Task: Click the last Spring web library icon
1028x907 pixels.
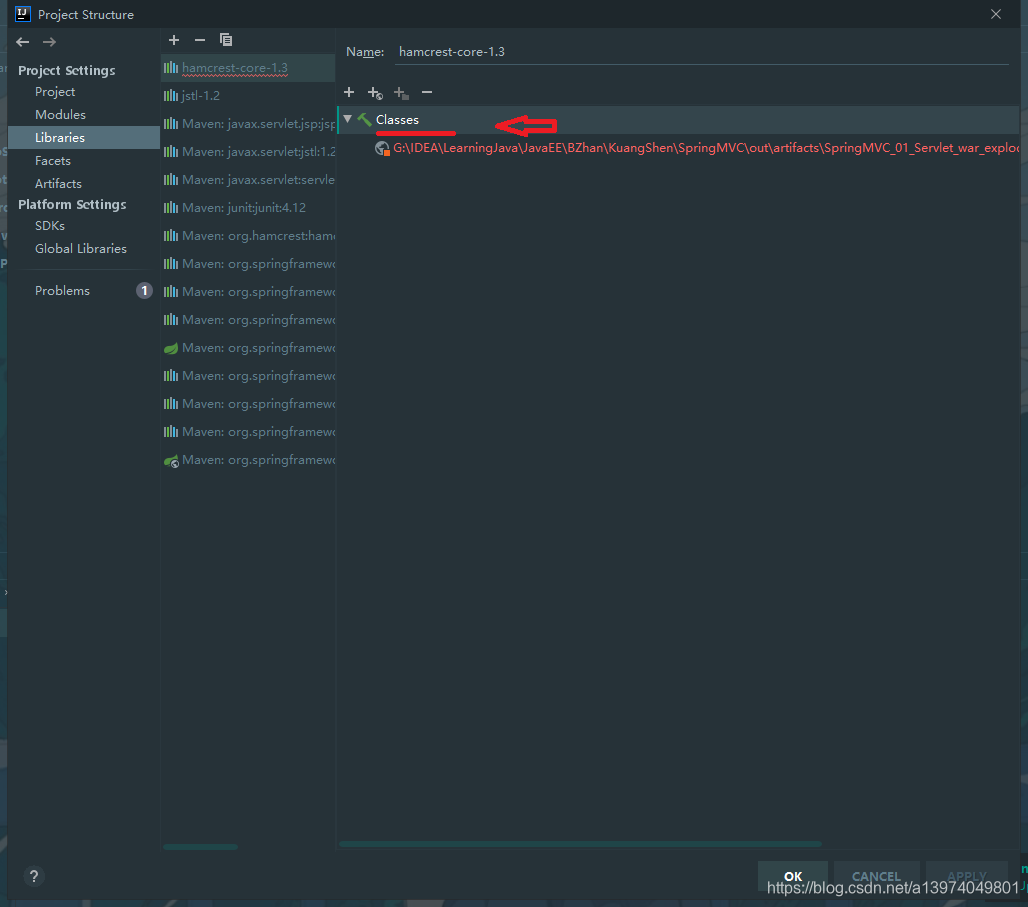Action: click(171, 461)
